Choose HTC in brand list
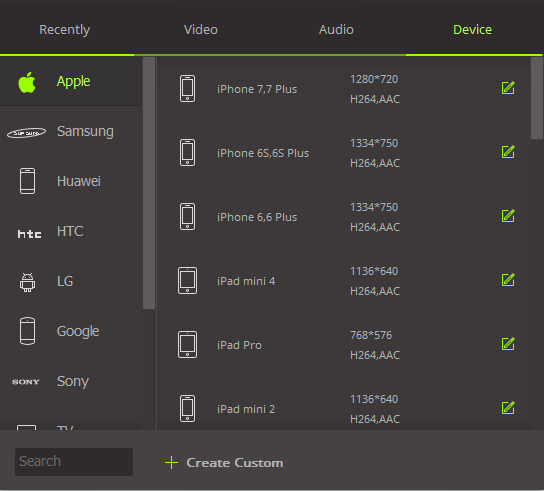This screenshot has width=544, height=491. click(x=70, y=231)
